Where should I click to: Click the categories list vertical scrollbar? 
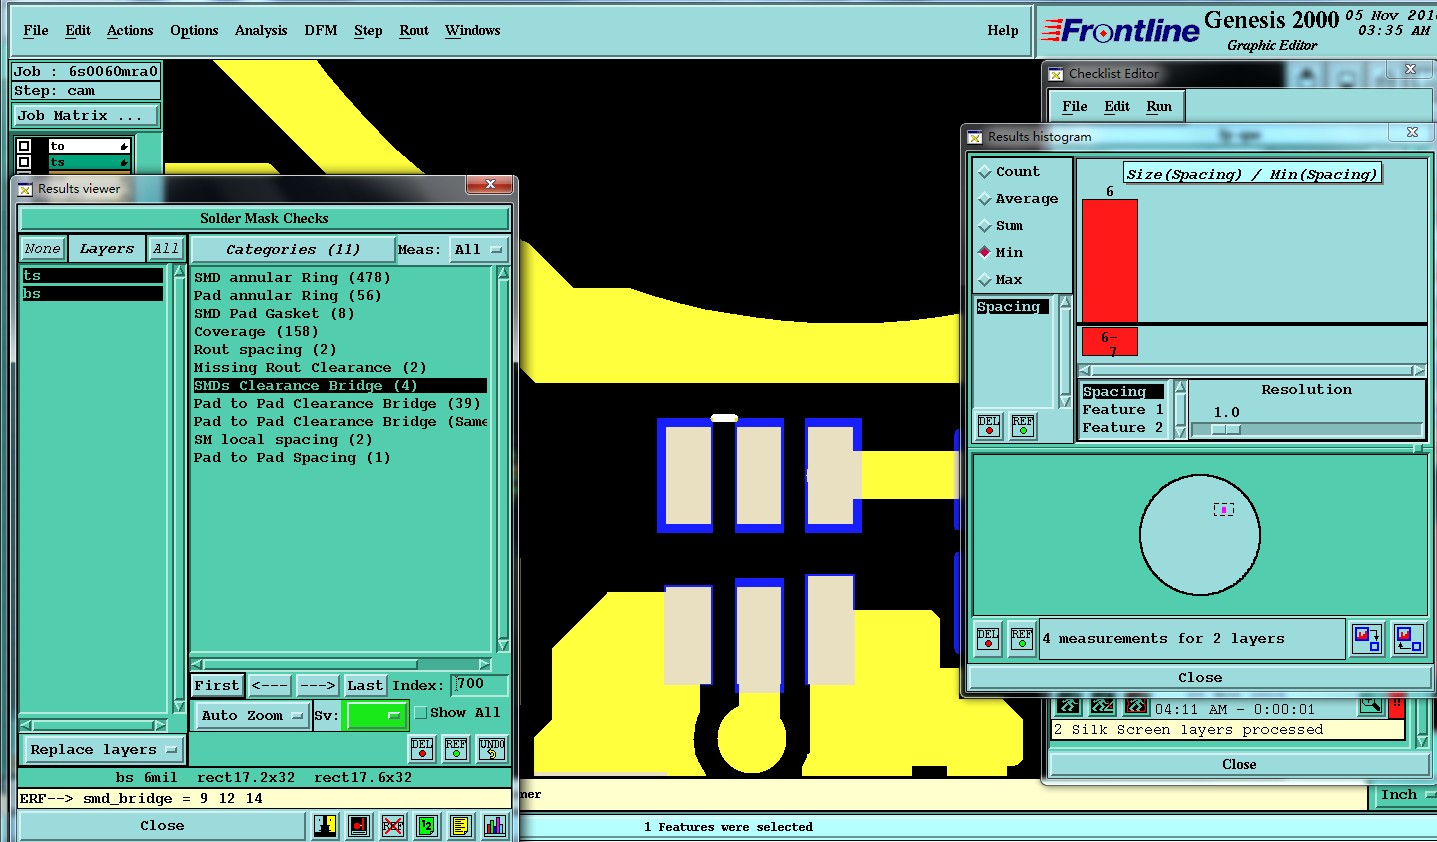503,460
